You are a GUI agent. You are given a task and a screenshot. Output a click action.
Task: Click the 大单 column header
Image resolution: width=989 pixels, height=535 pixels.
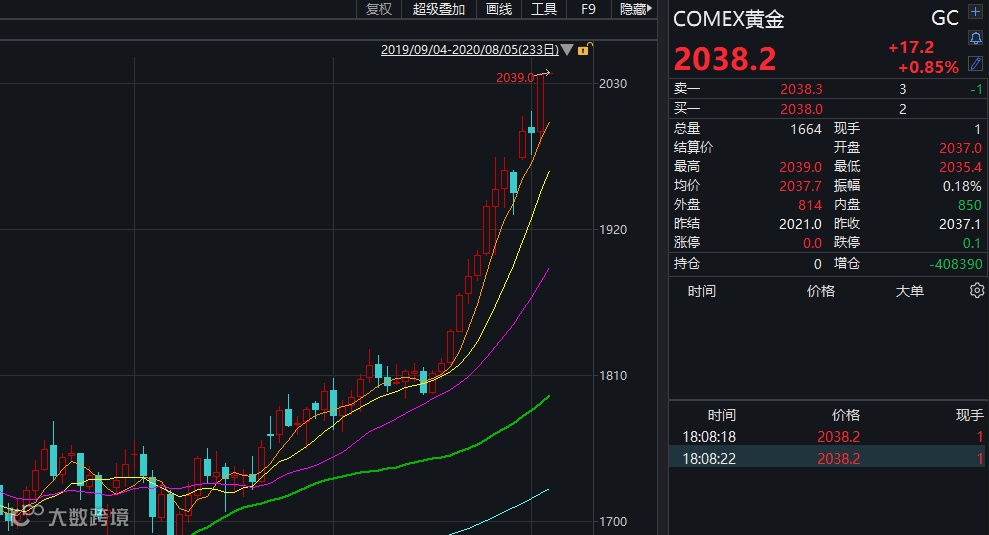910,291
